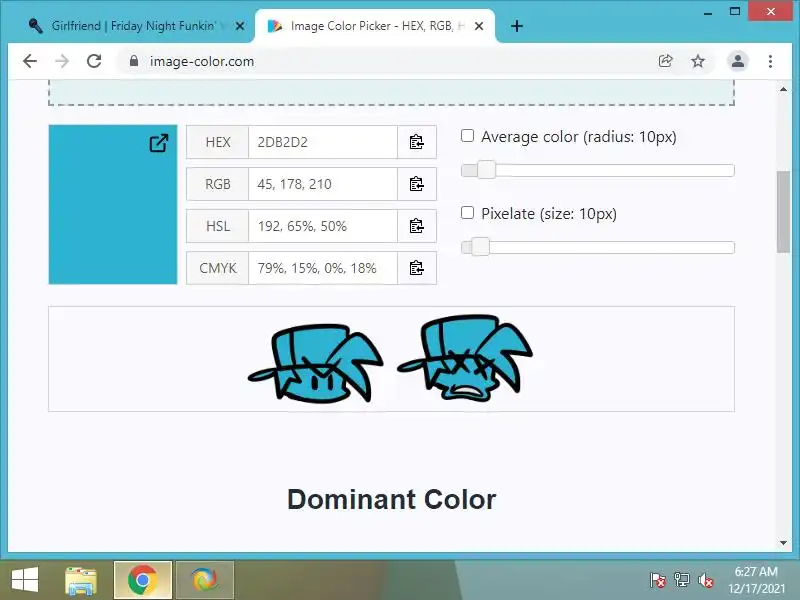Copy the CMYK value to clipboard
Screen dimensions: 800x600
pos(417,268)
